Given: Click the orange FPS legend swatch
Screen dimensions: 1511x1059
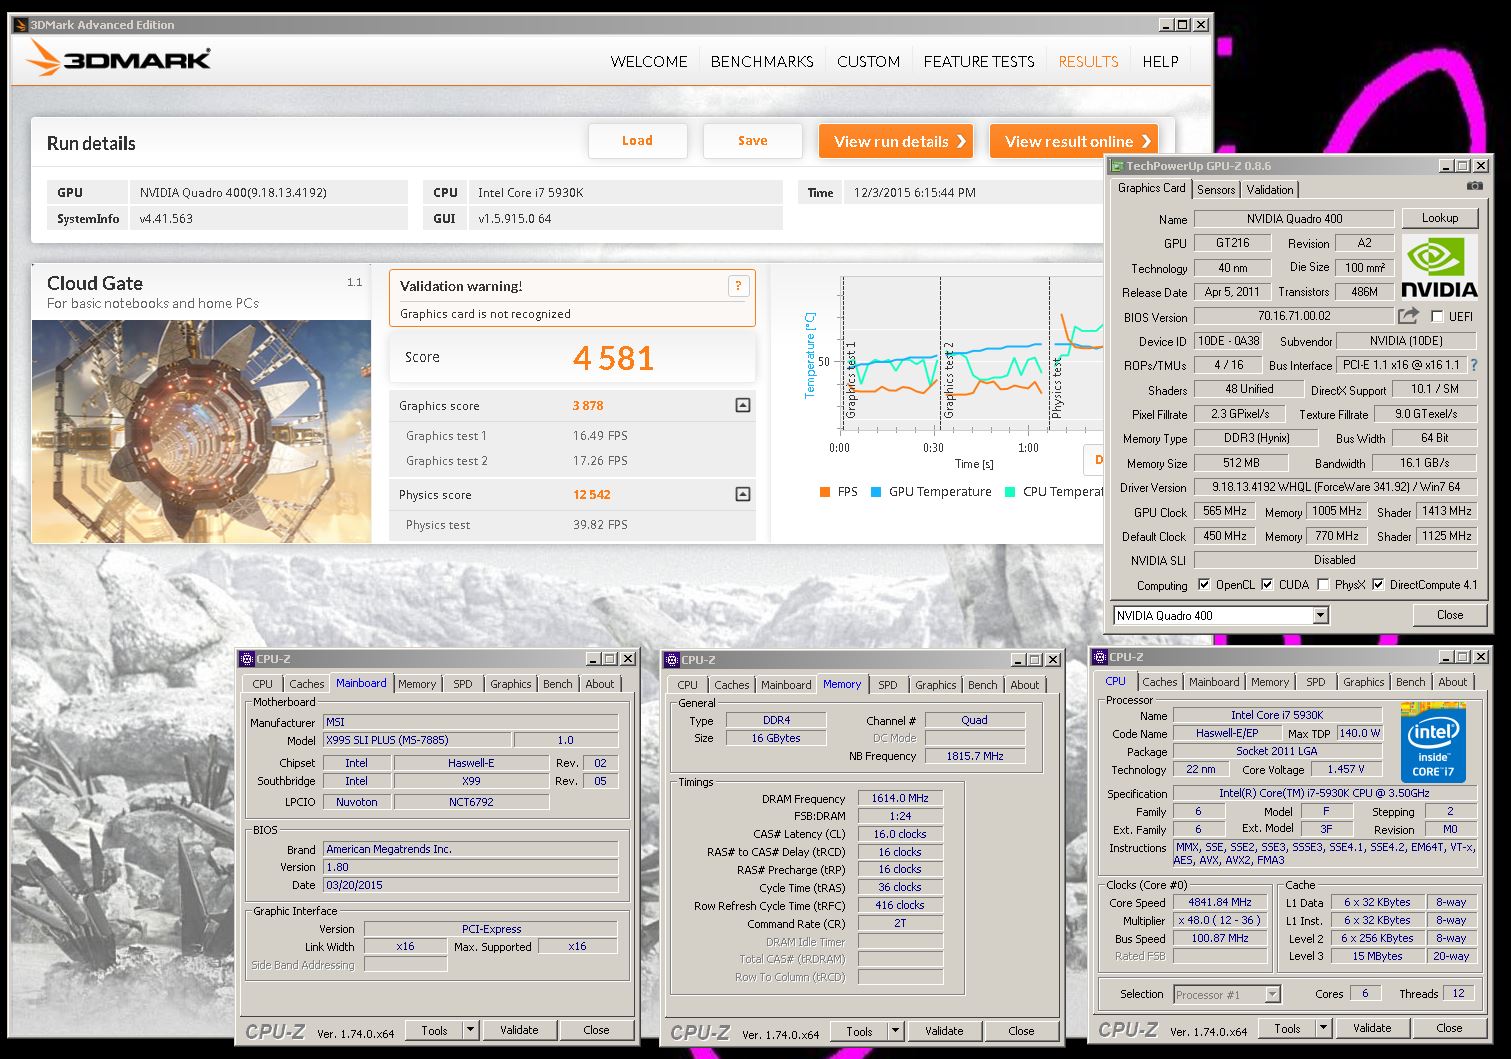Looking at the screenshot, I should (824, 492).
